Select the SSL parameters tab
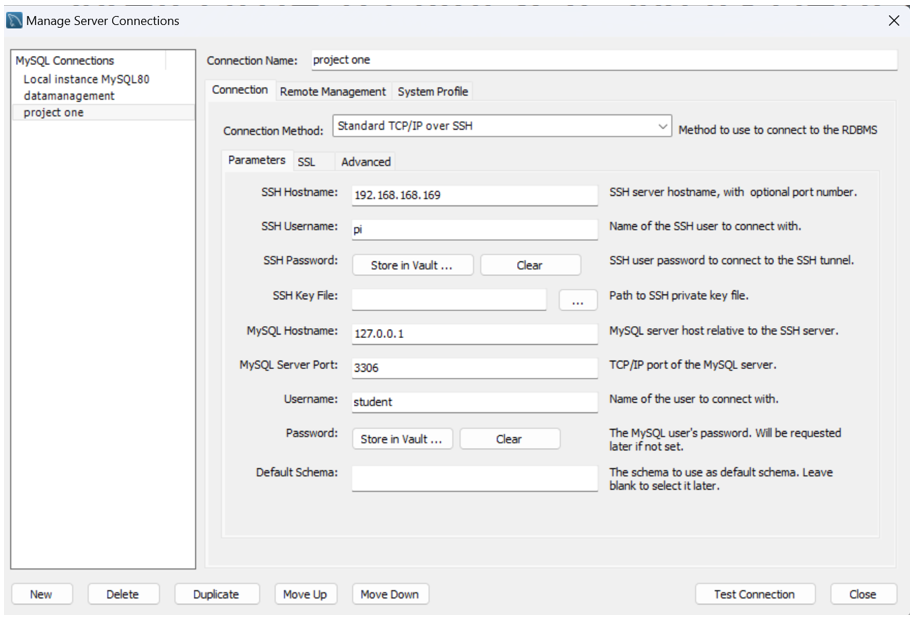Screen dimensions: 913x619 (x=306, y=162)
